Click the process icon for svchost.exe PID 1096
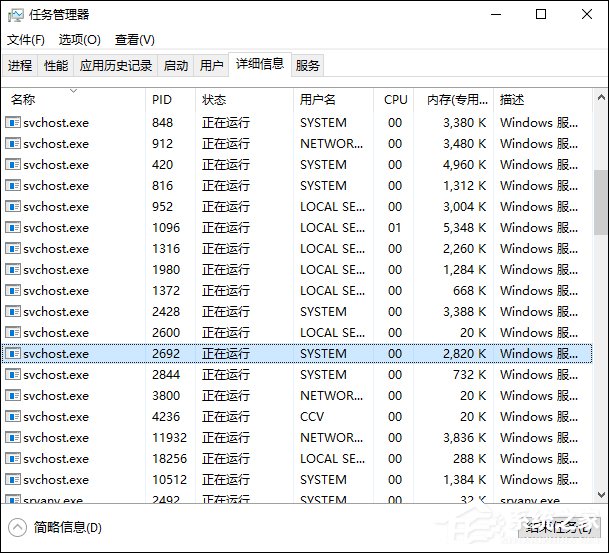This screenshot has width=609, height=553. pyautogui.click(x=13, y=228)
